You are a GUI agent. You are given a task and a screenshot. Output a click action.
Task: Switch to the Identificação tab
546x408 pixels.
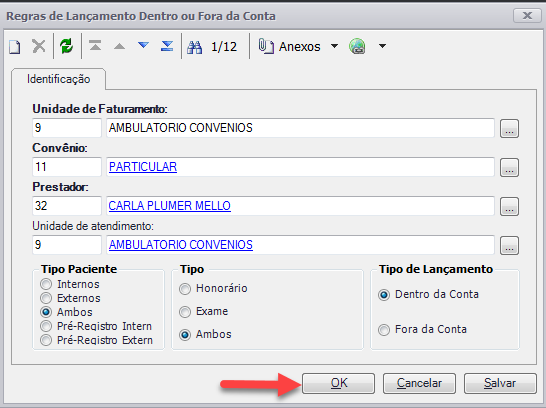(58, 79)
